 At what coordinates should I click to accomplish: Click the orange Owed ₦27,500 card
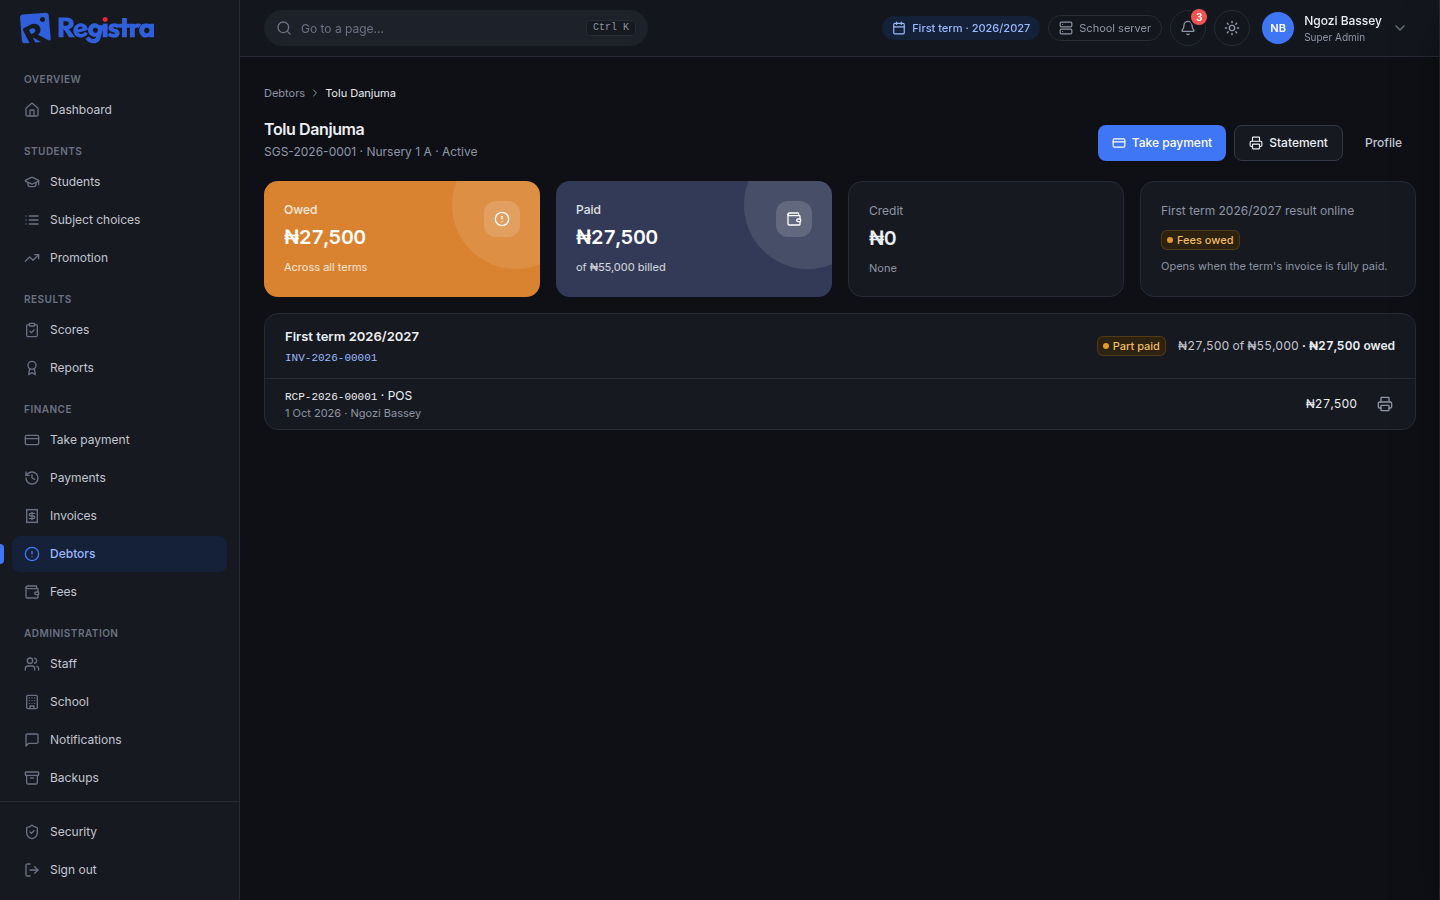(402, 239)
